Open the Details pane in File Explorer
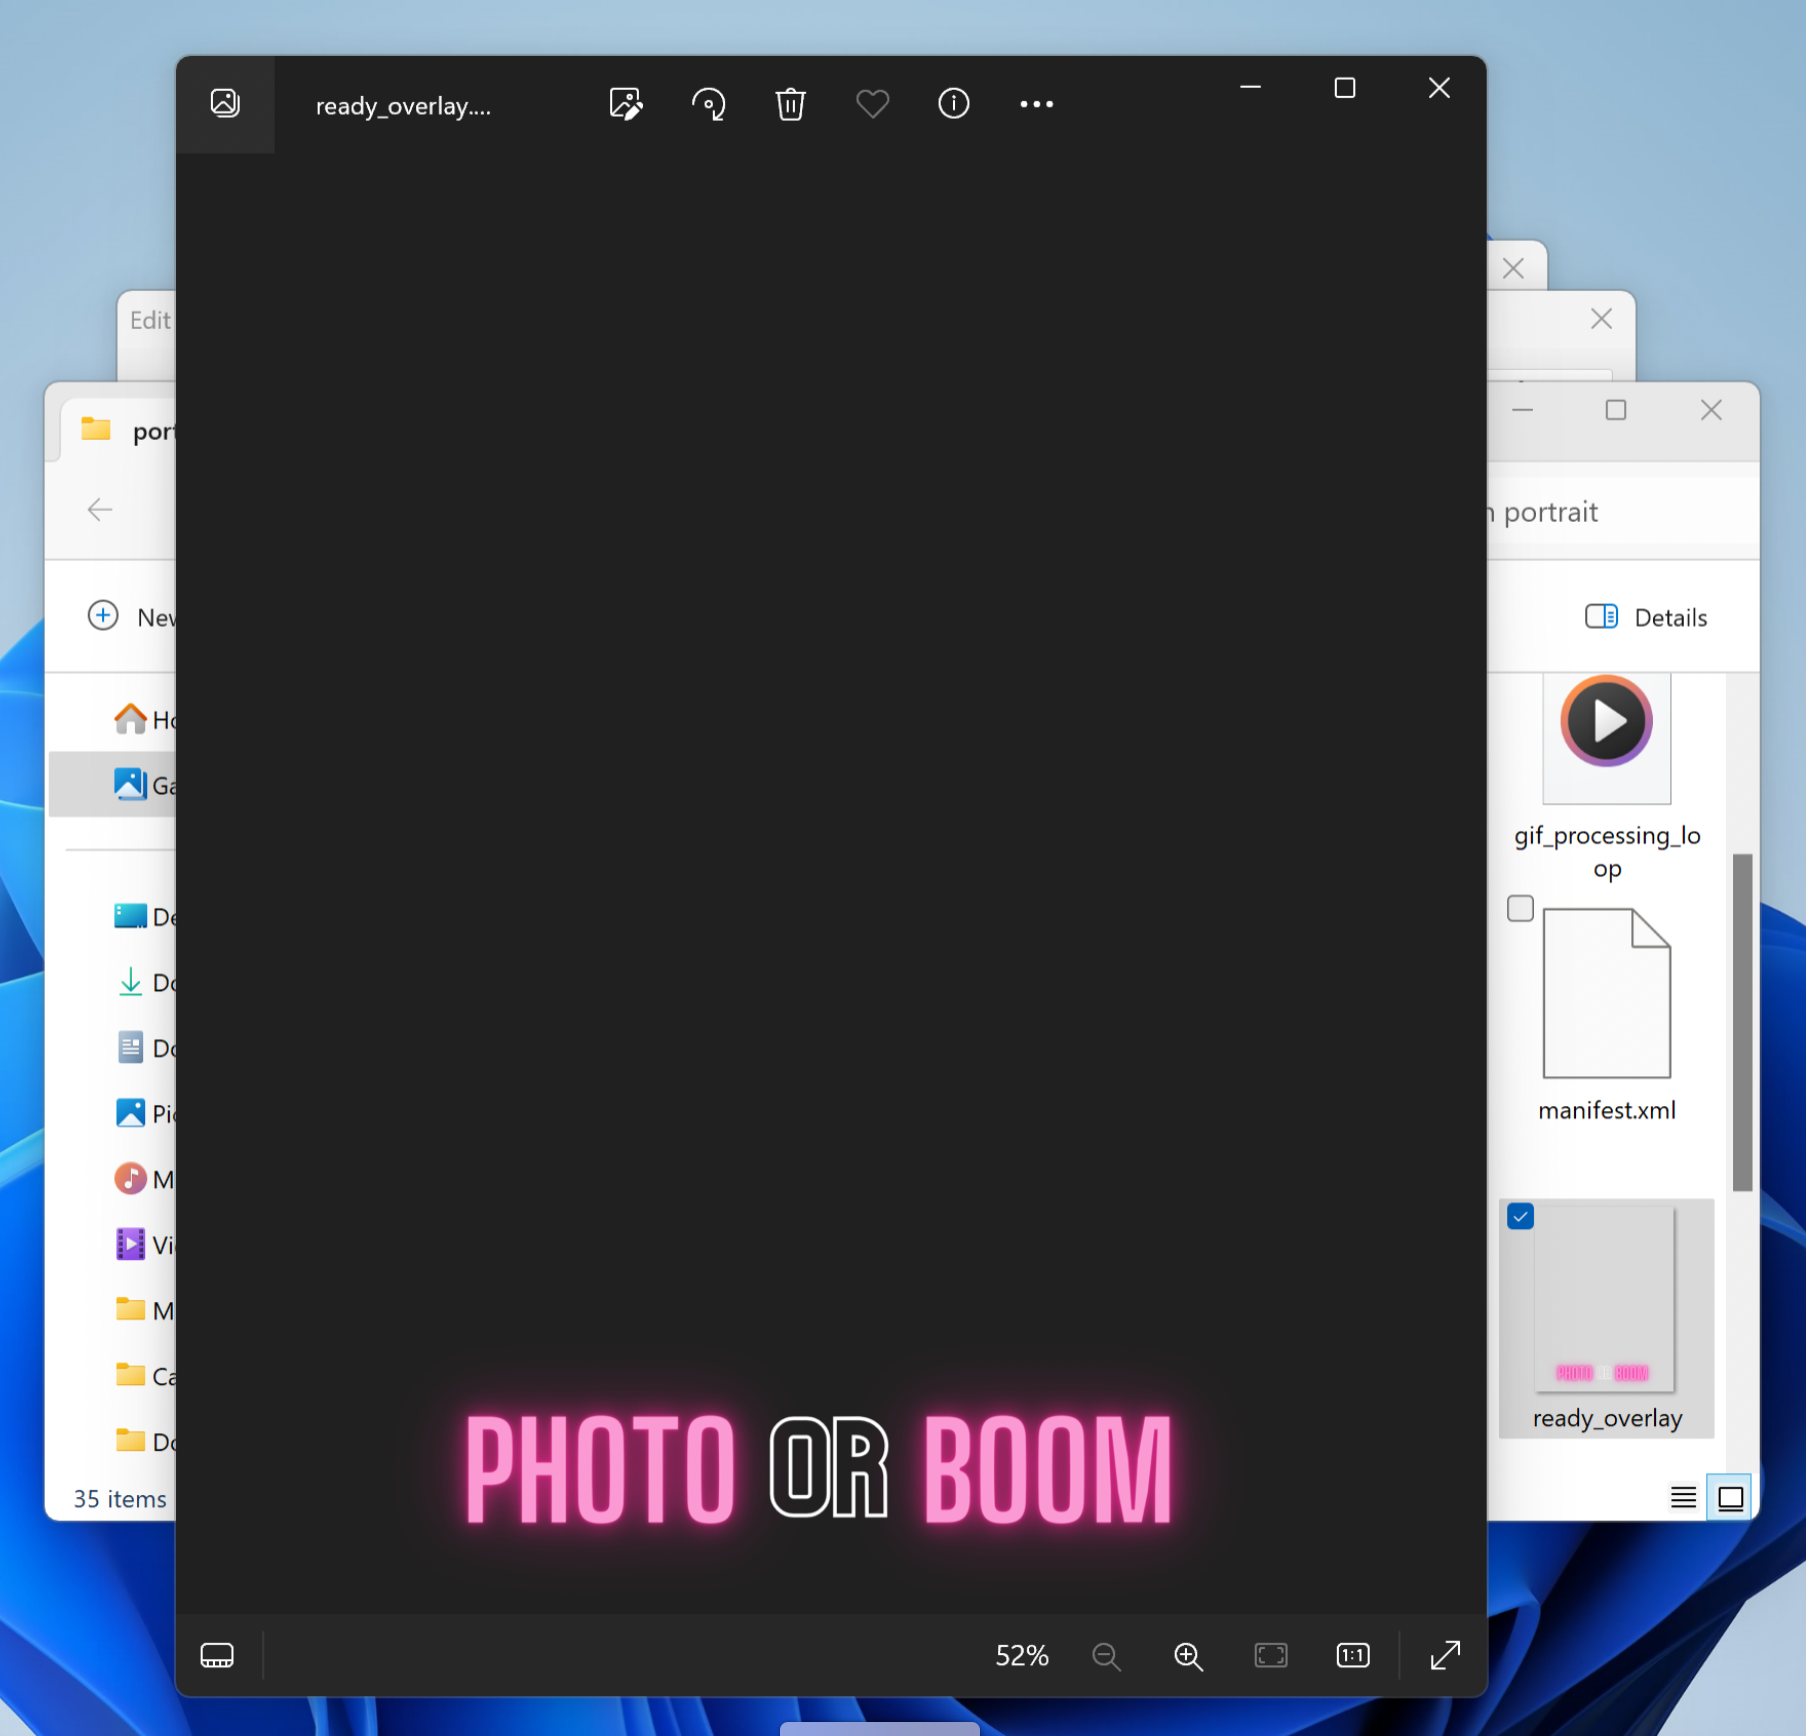Screen dimensions: 1806x1736 (1646, 617)
